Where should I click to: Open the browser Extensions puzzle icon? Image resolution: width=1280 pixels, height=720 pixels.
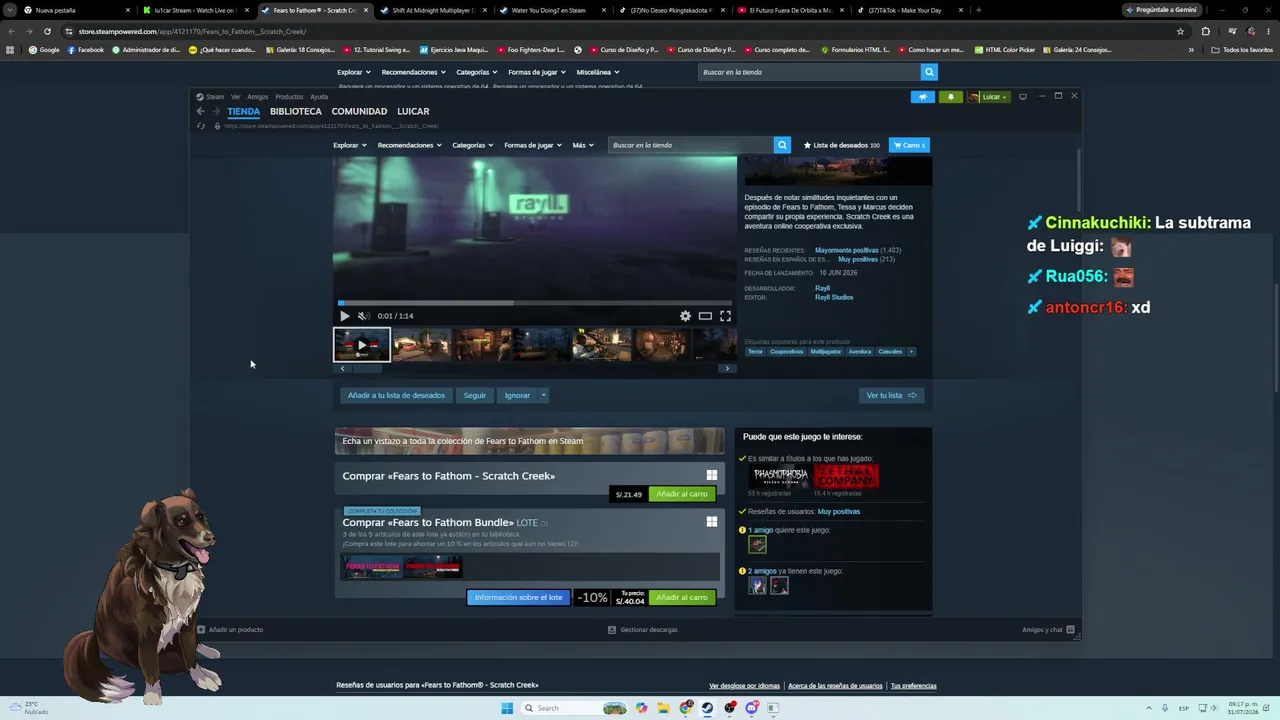point(1205,31)
